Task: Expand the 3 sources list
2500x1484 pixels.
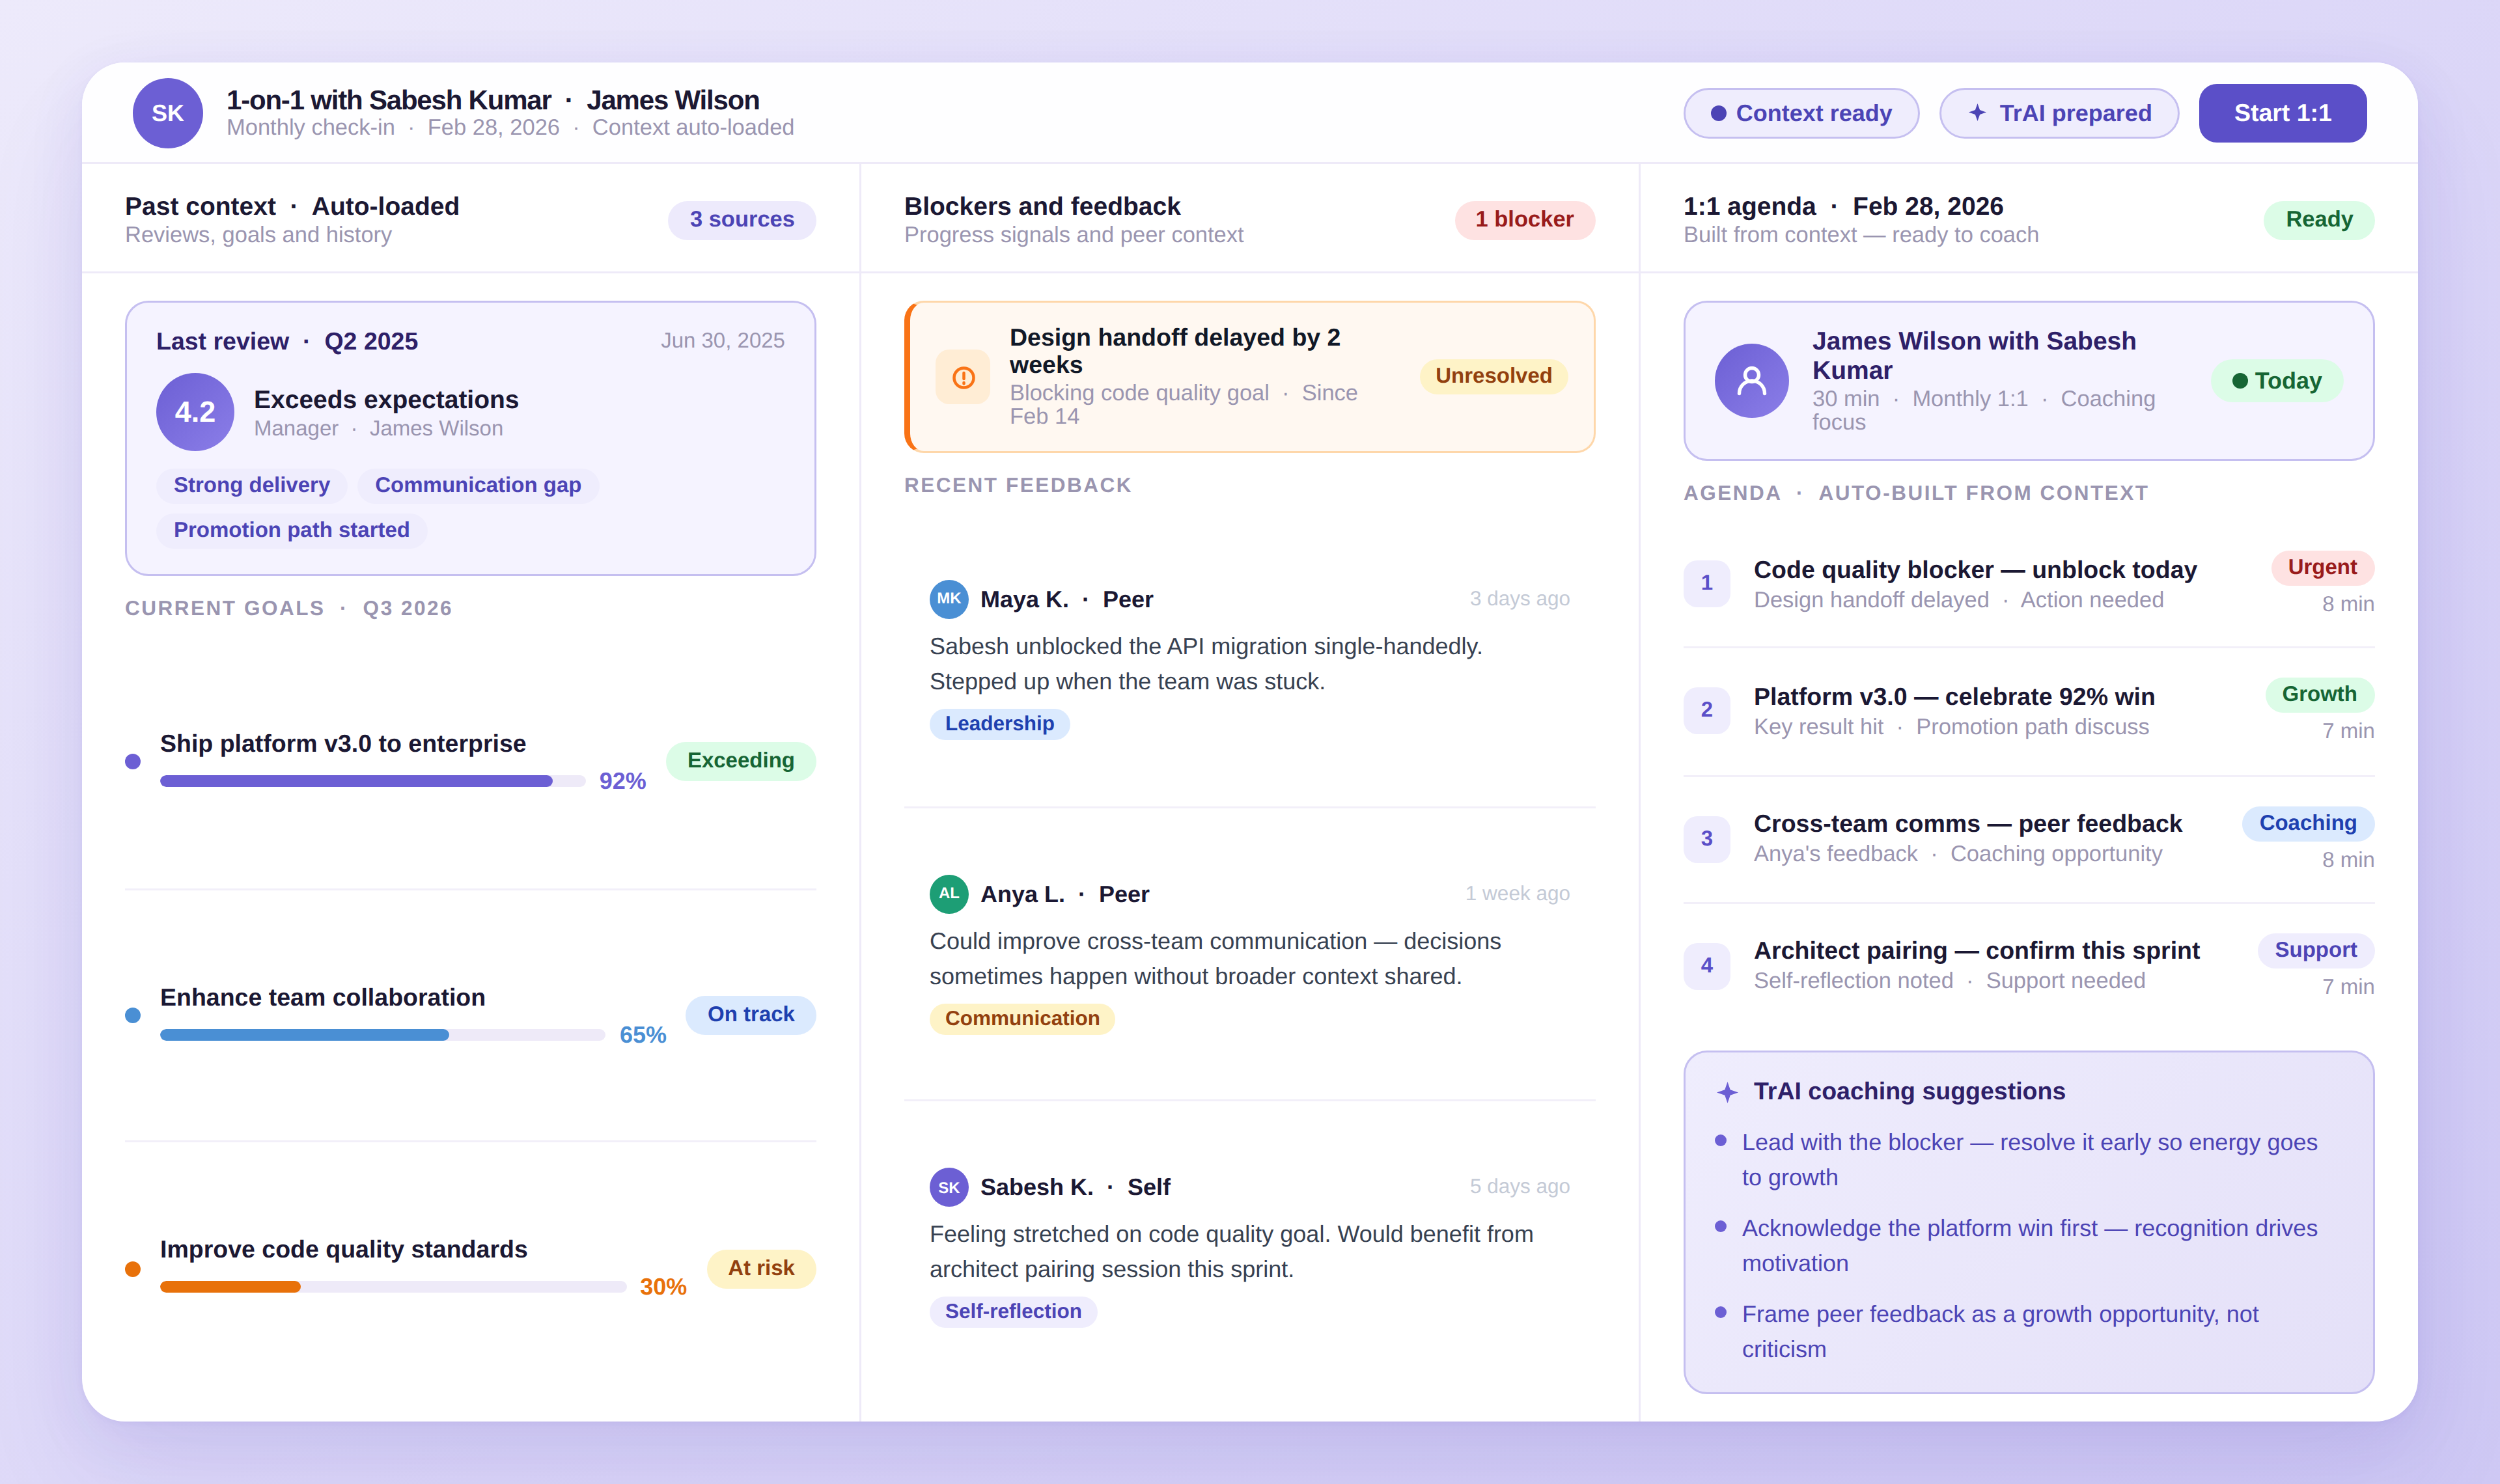Action: click(x=741, y=219)
